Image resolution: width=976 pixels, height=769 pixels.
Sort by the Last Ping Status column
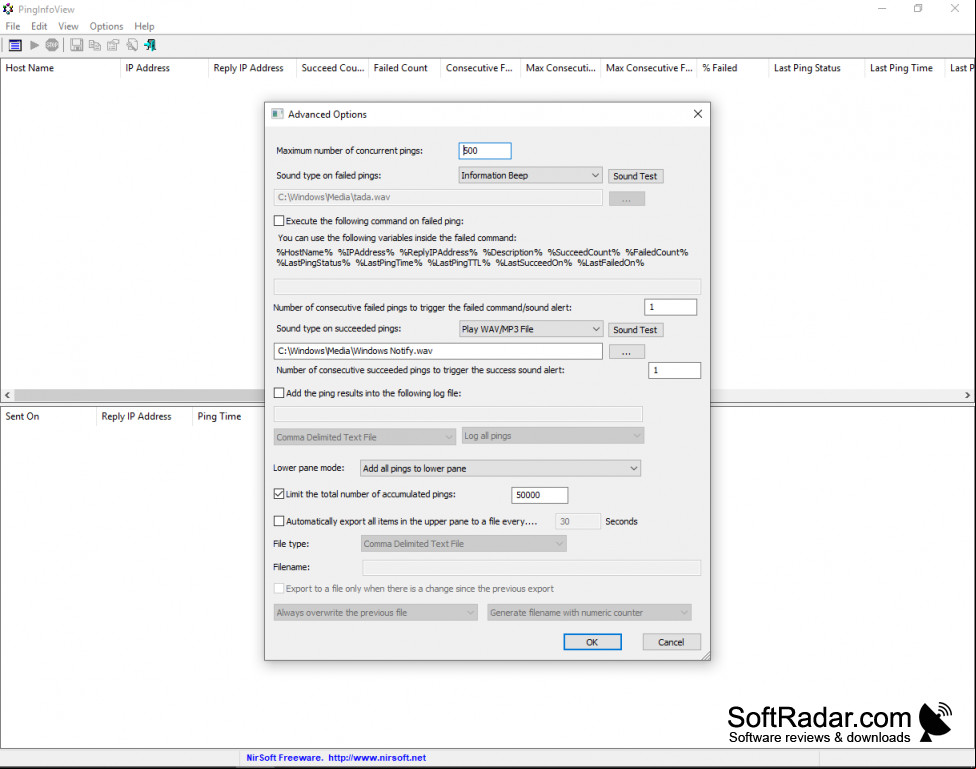[x=817, y=68]
